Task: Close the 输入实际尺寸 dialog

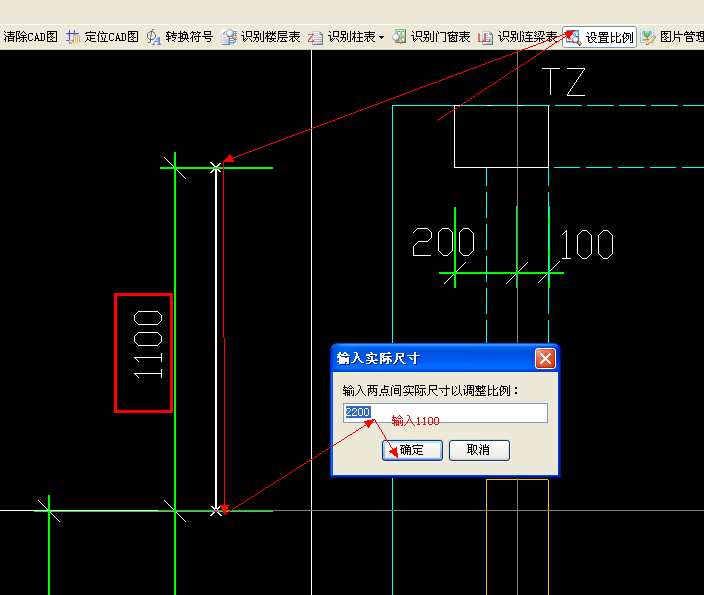Action: pos(545,359)
